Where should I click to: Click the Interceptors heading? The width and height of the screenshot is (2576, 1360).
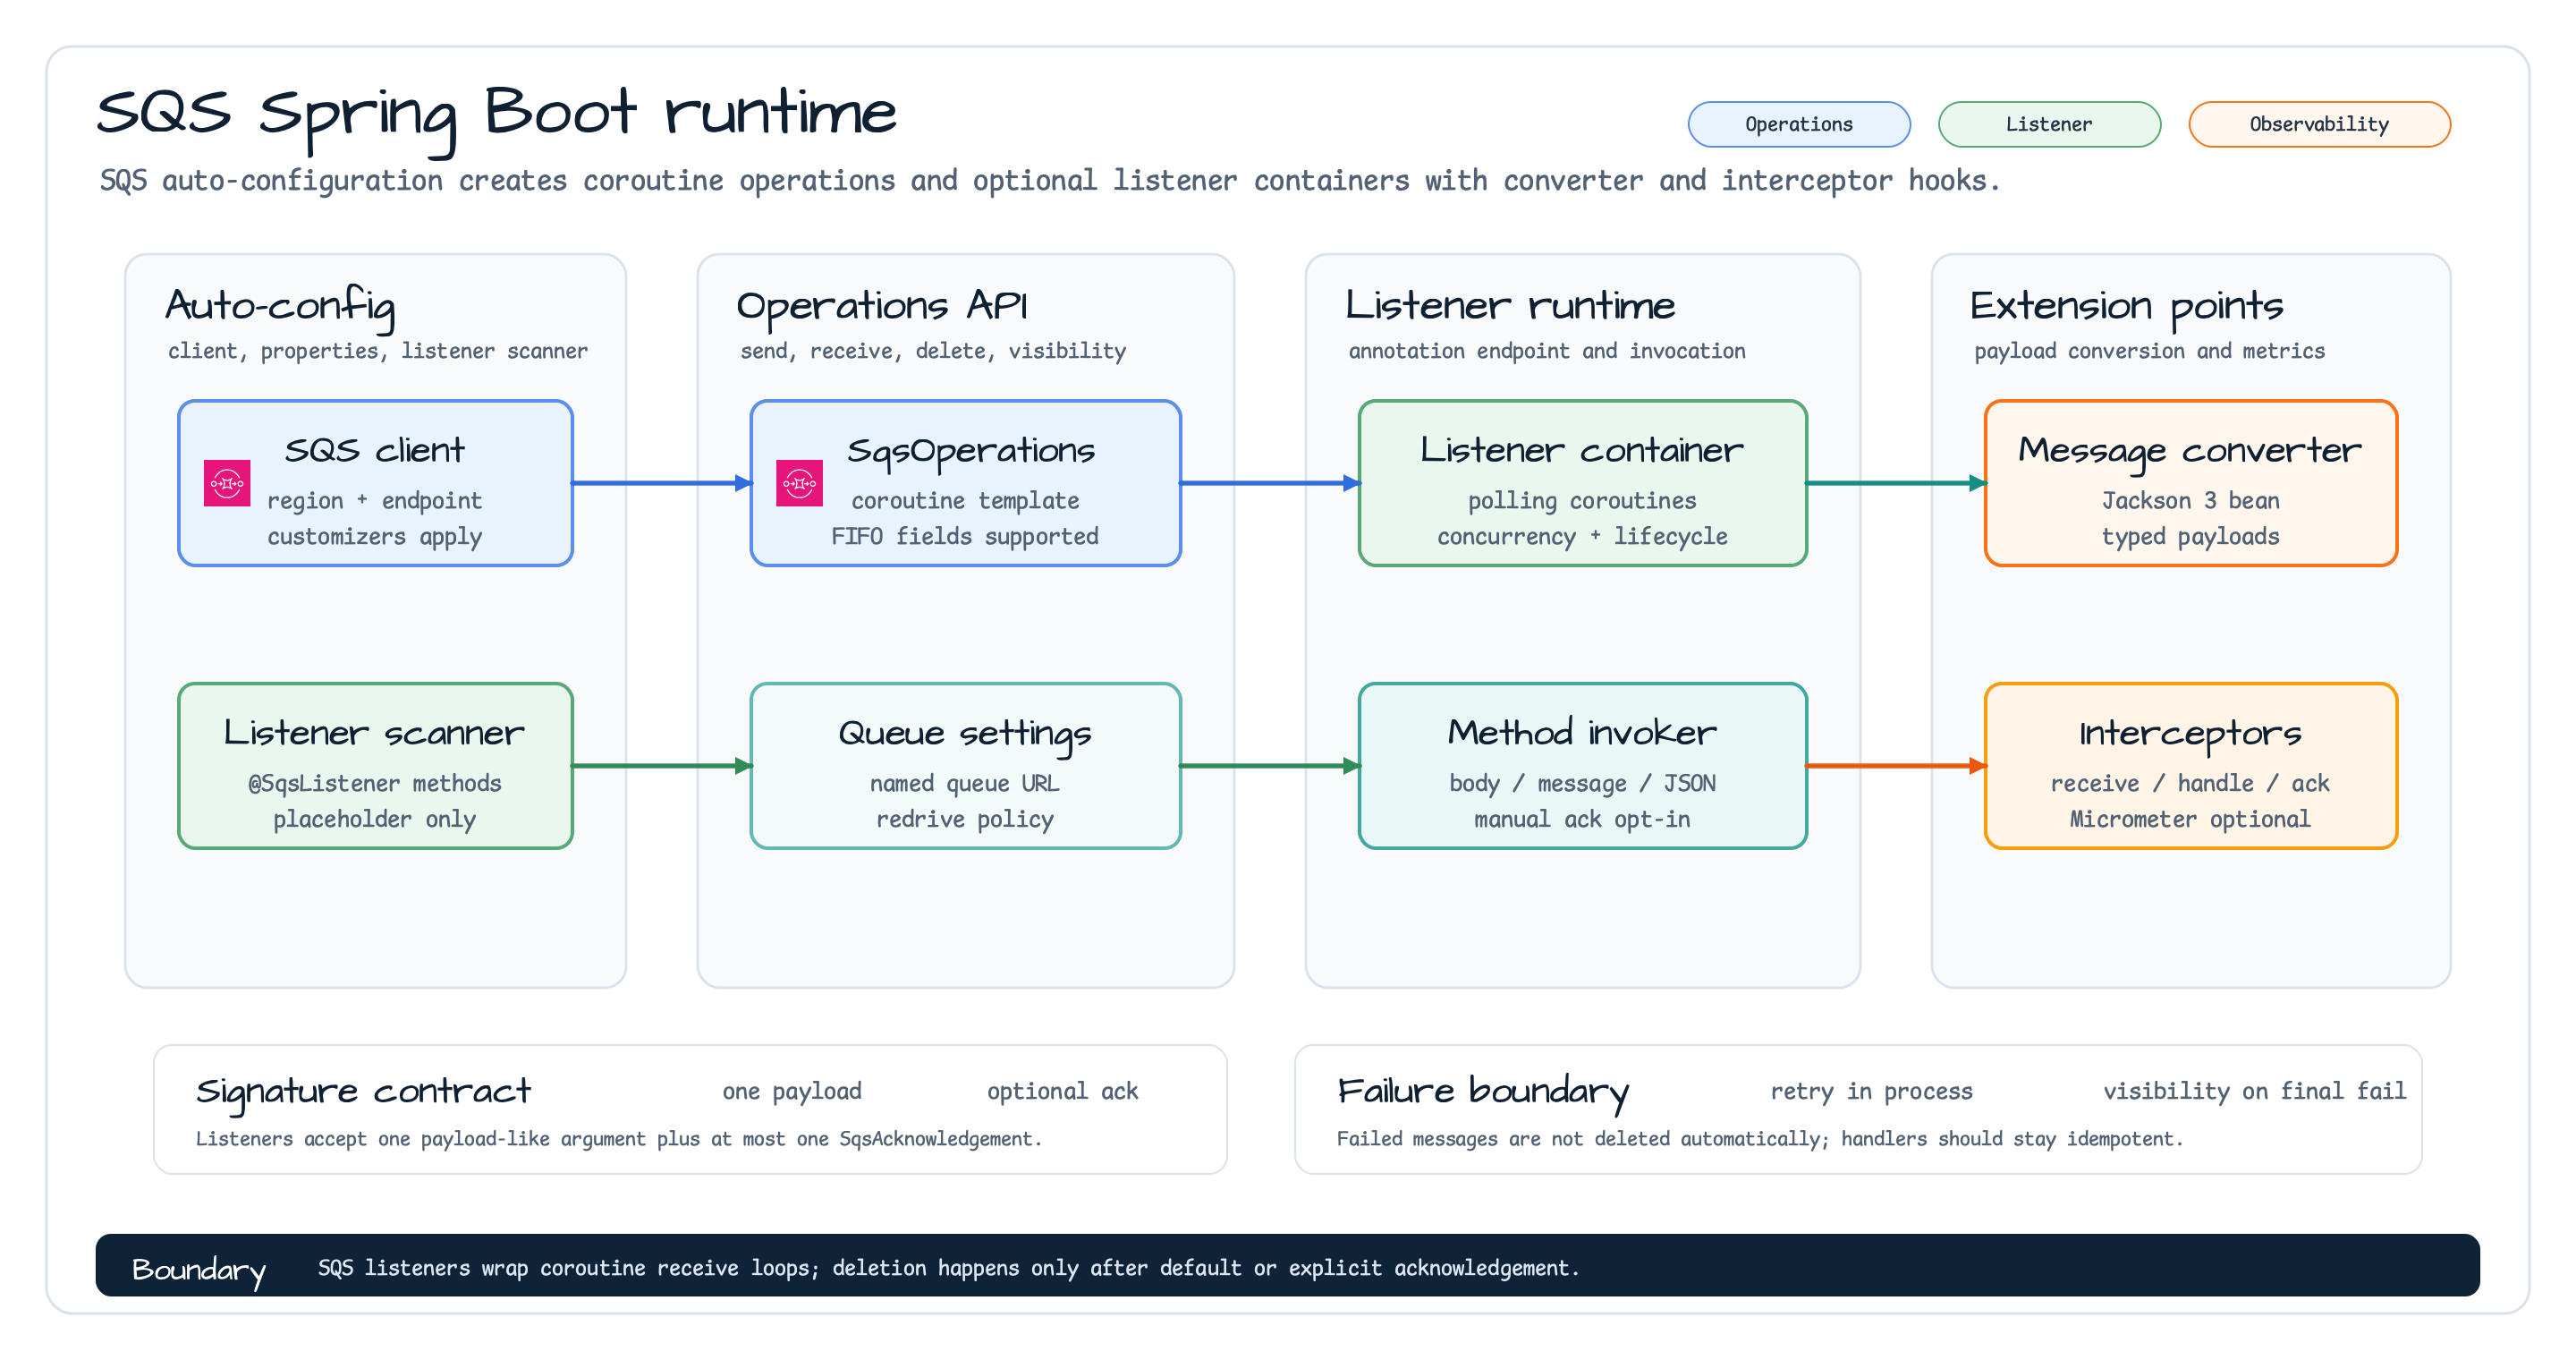[x=2190, y=735]
